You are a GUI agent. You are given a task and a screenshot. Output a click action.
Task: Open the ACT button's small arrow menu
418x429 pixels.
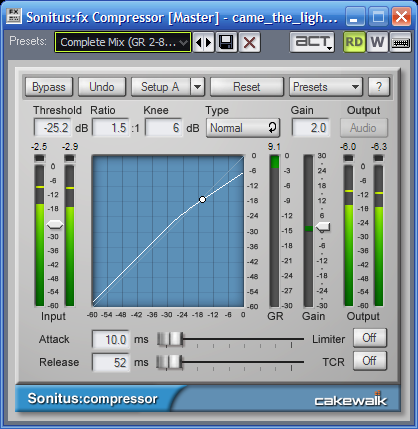tap(330, 48)
